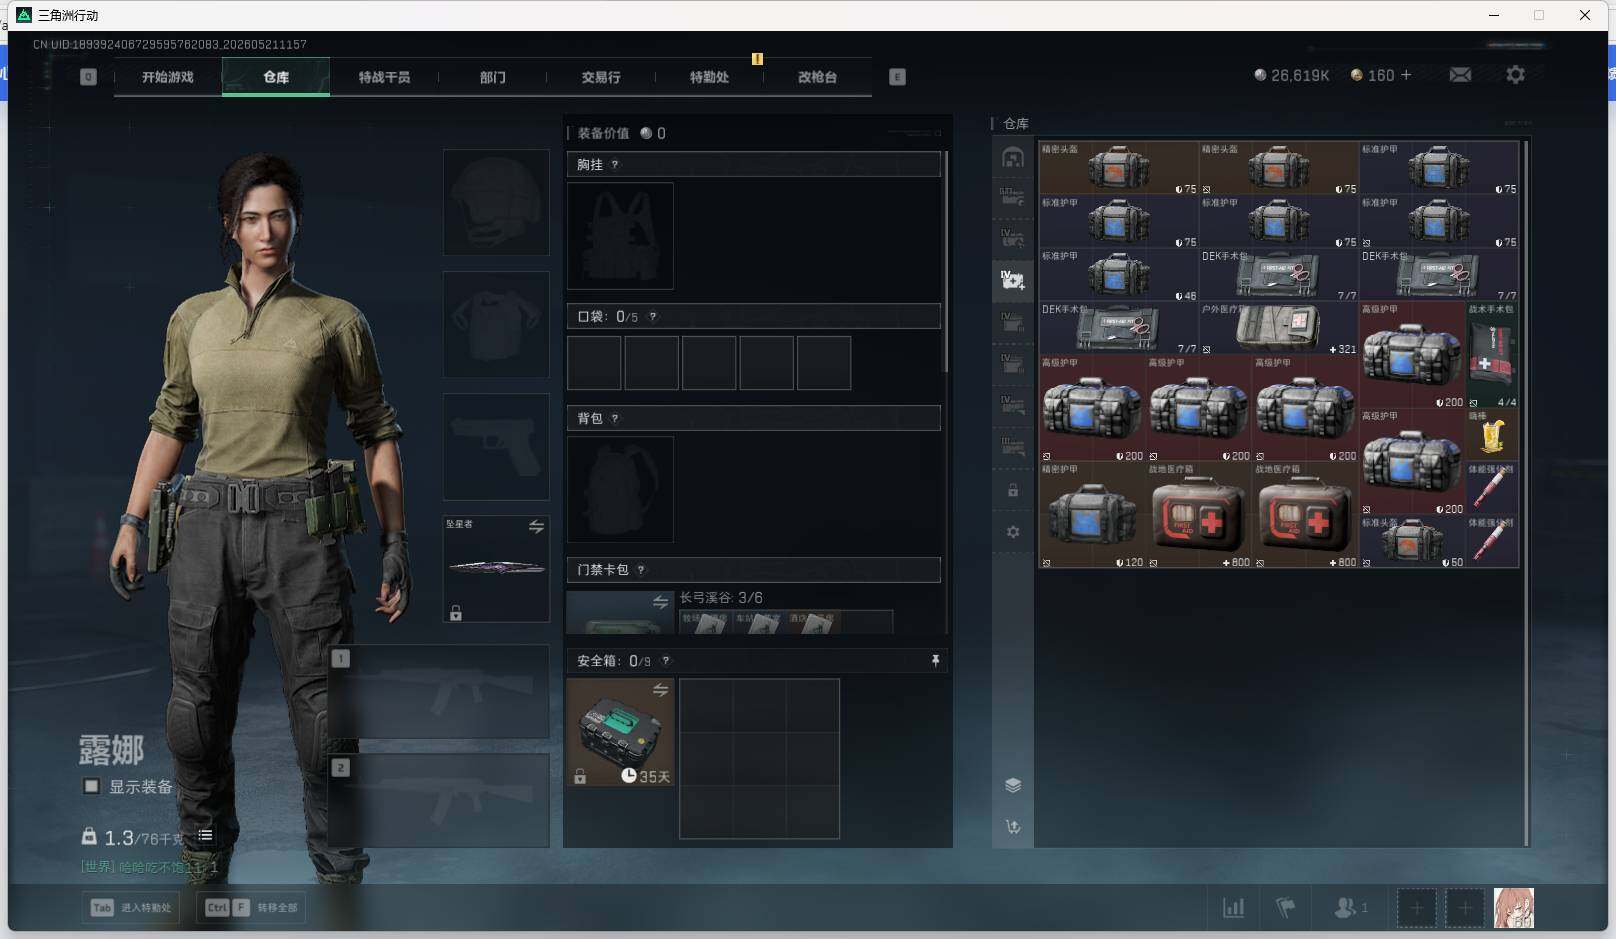
Task: Click the first add-teammate plus slot
Action: [1416, 908]
